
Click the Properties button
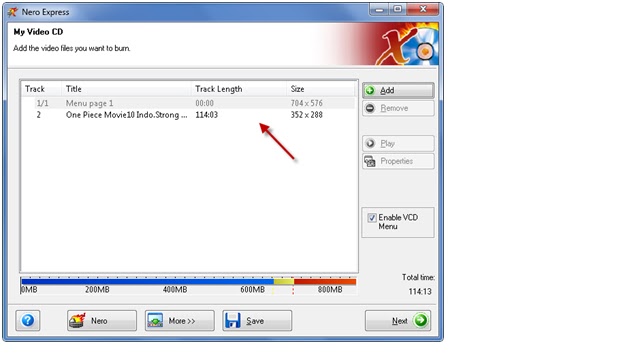(x=398, y=161)
